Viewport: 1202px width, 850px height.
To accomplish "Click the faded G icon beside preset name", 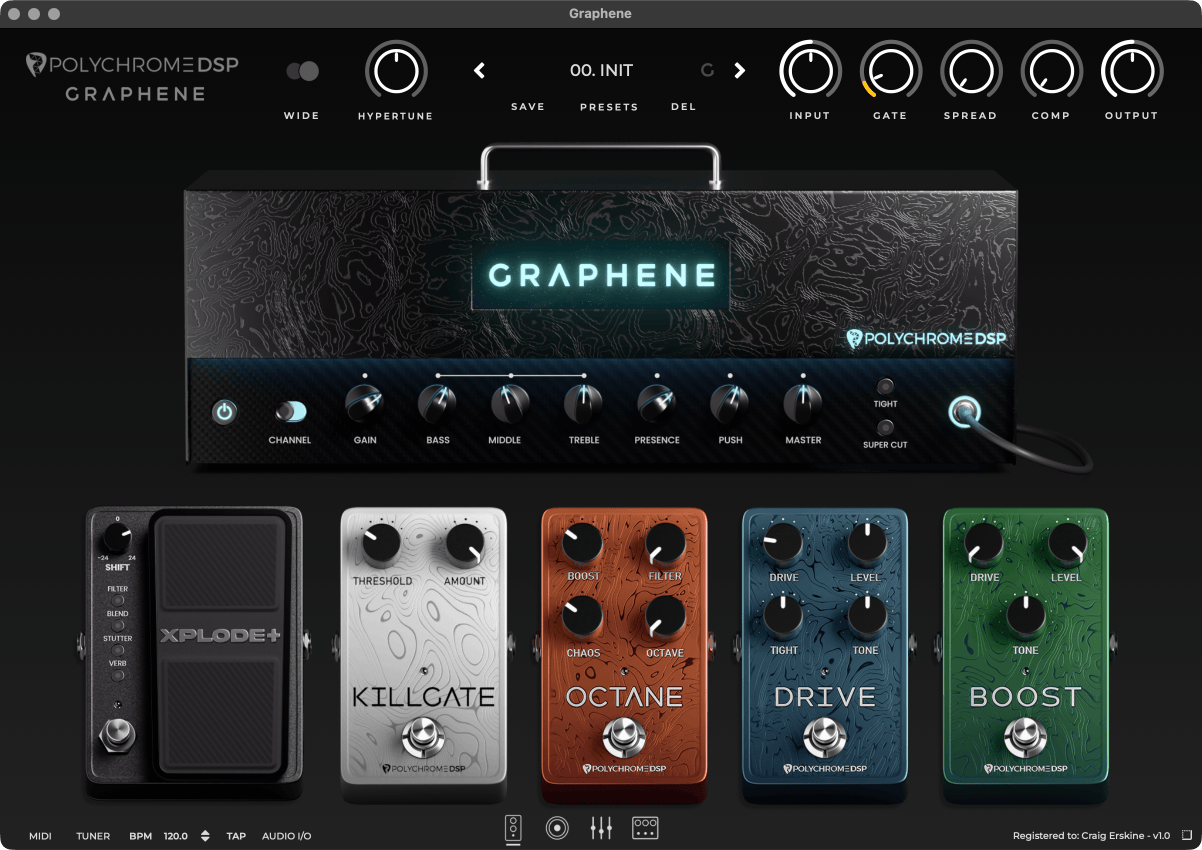I will pyautogui.click(x=707, y=70).
